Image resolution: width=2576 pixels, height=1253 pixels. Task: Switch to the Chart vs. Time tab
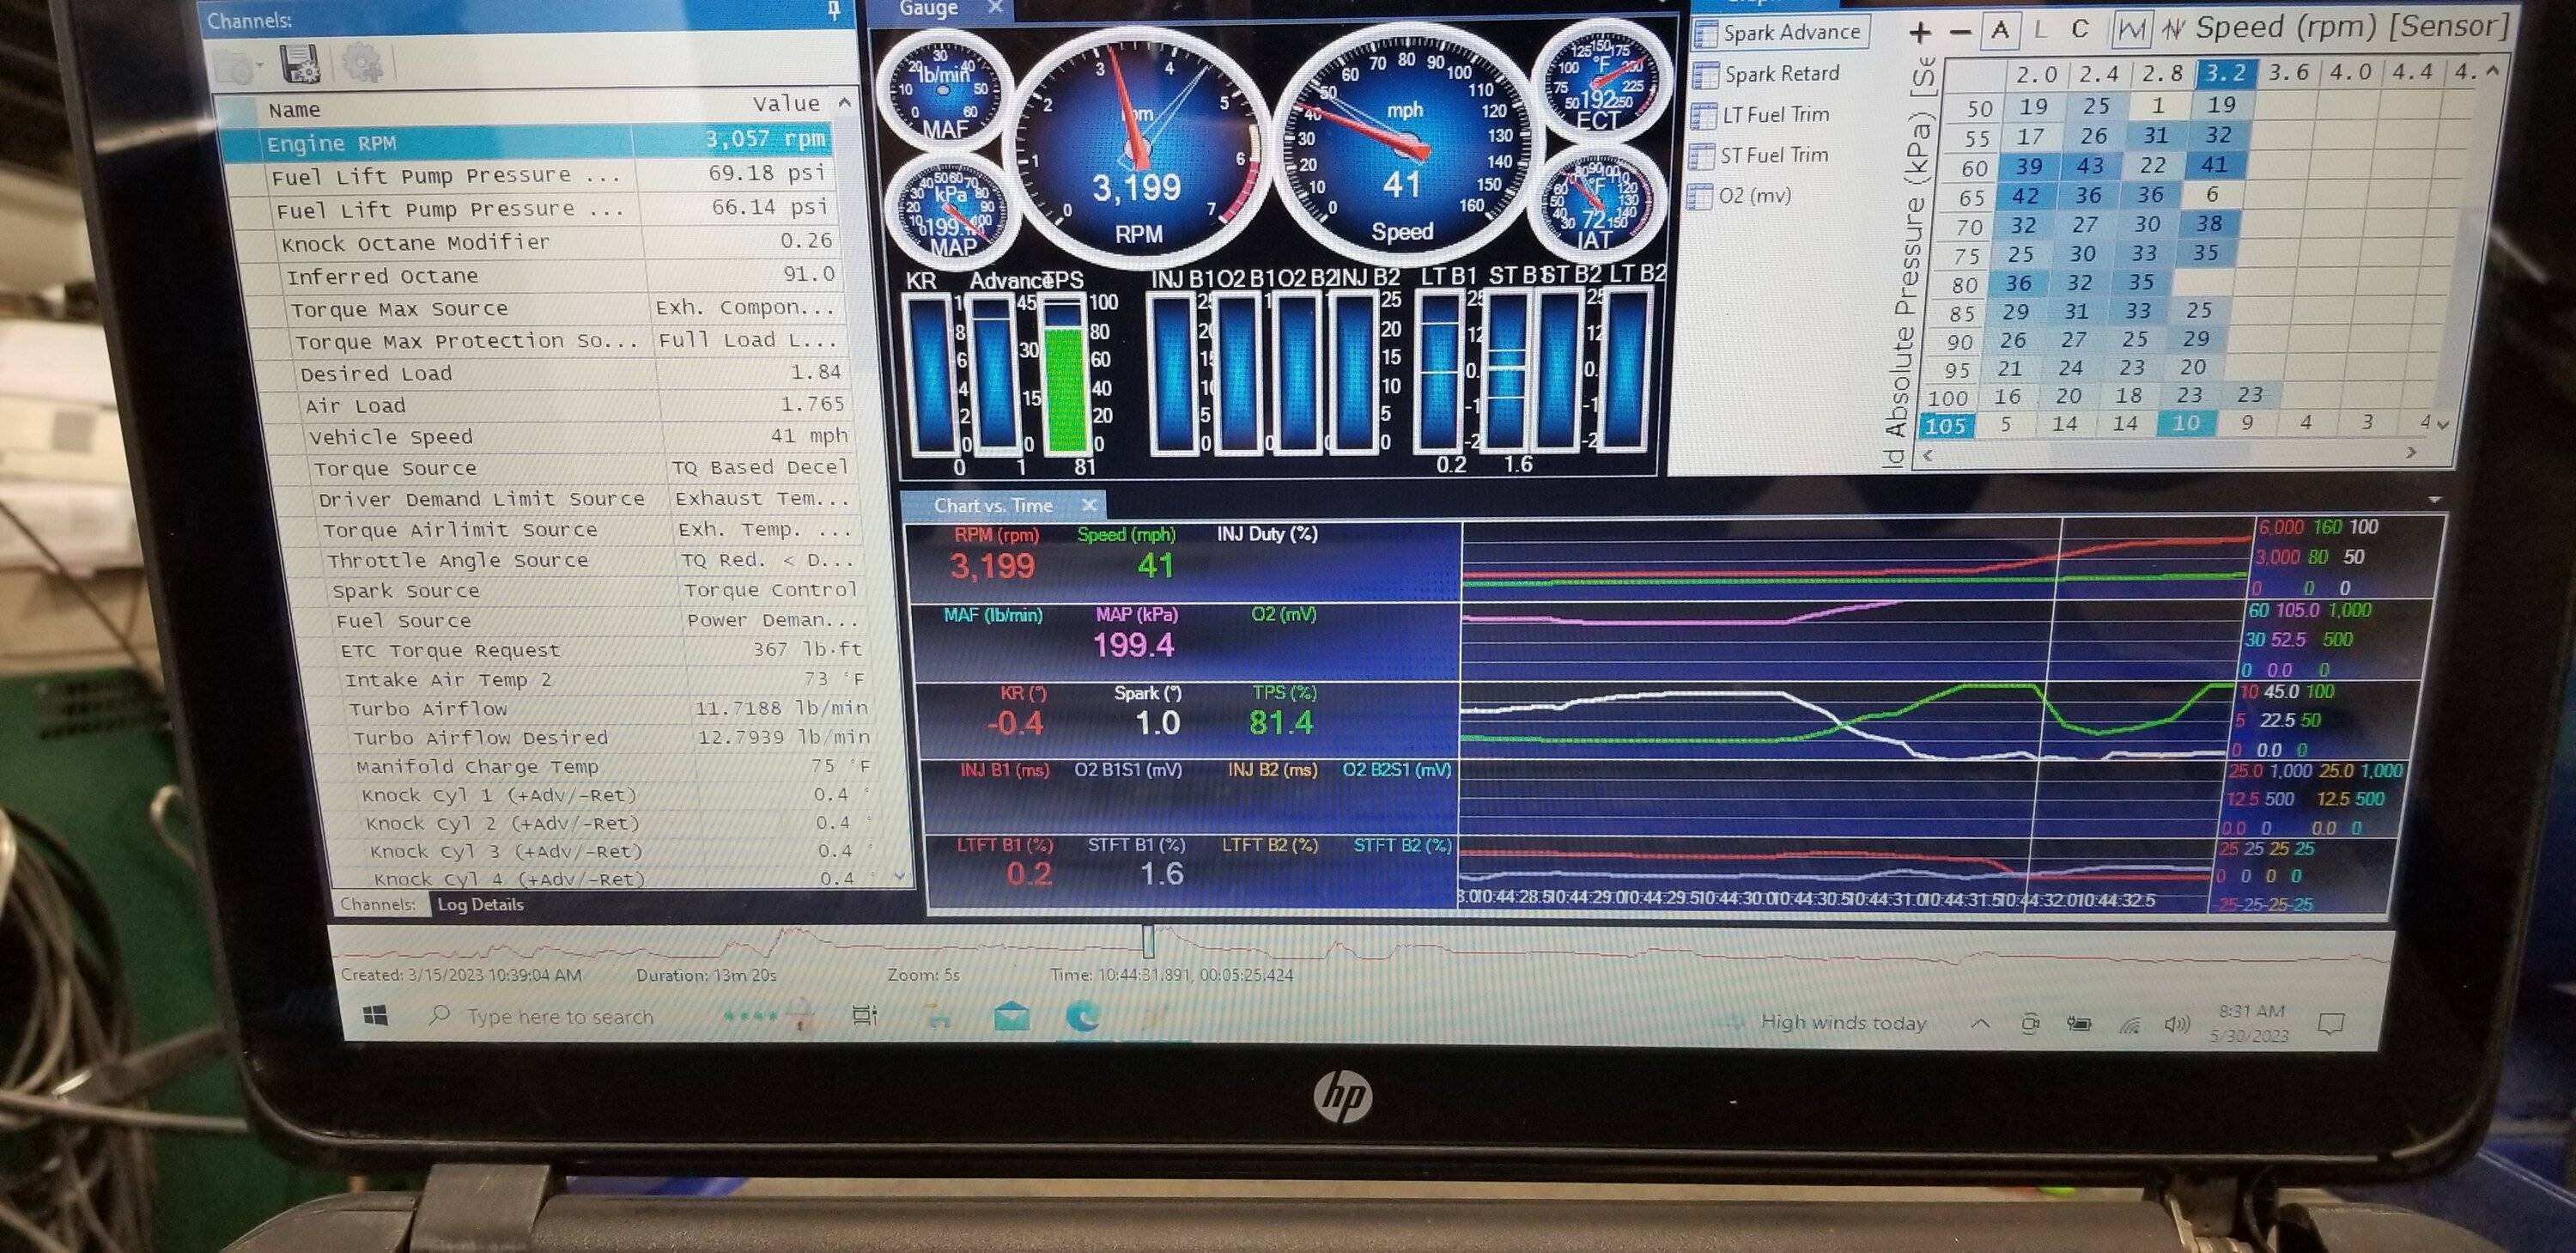pos(993,505)
